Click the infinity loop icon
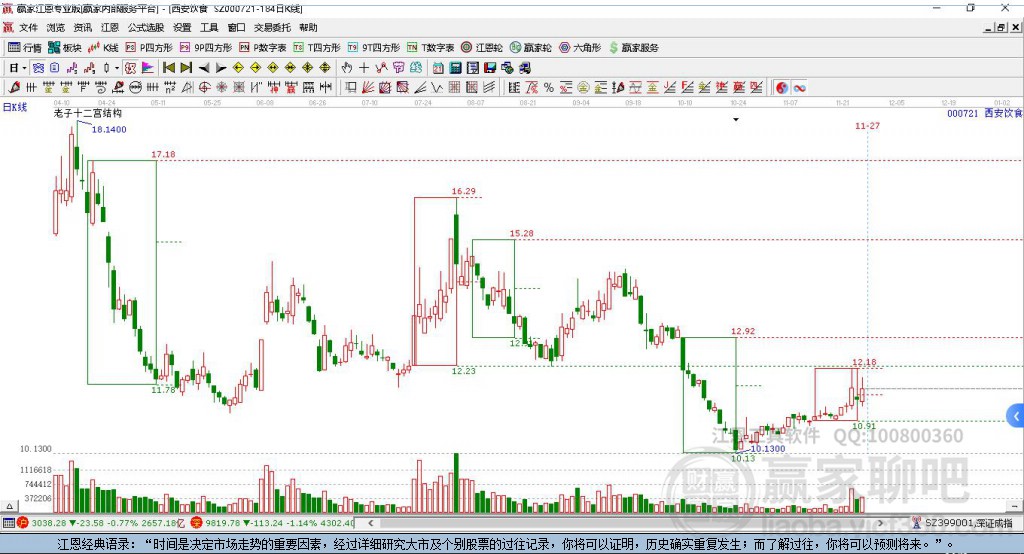This screenshot has width=1024, height=554. (x=799, y=88)
